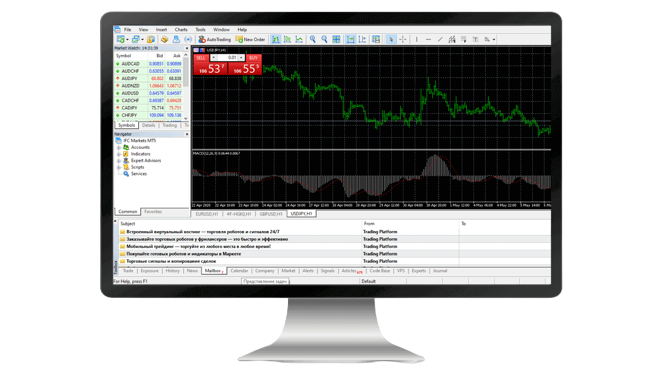The width and height of the screenshot is (666, 375).
Task: Open a New Order from toolbar
Action: tap(251, 39)
